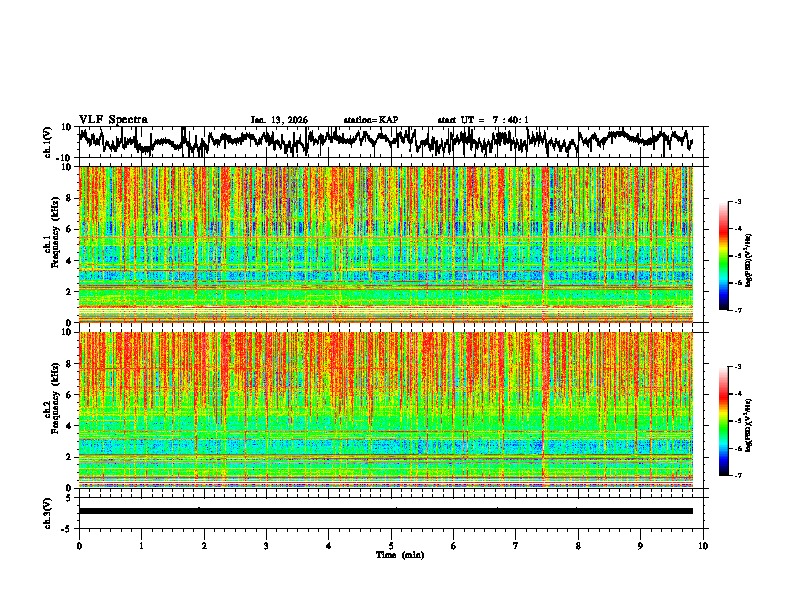
Task: Click the "Time (min)" x-axis label
Action: click(400, 555)
